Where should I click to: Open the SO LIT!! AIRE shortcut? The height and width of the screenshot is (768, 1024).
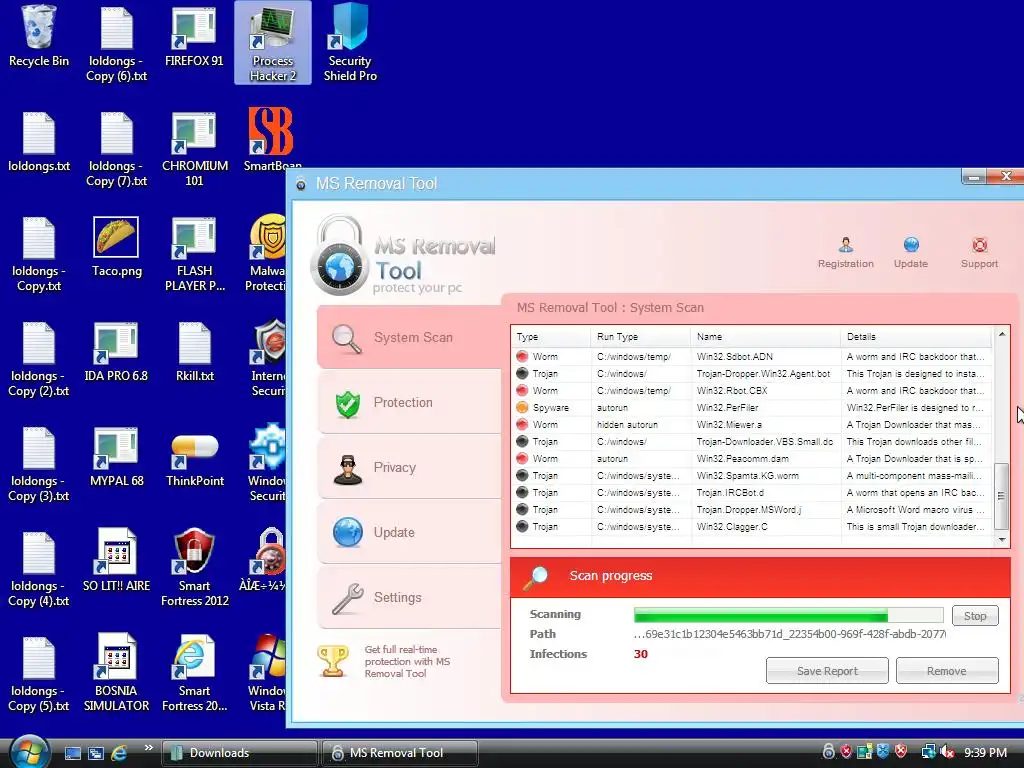116,562
